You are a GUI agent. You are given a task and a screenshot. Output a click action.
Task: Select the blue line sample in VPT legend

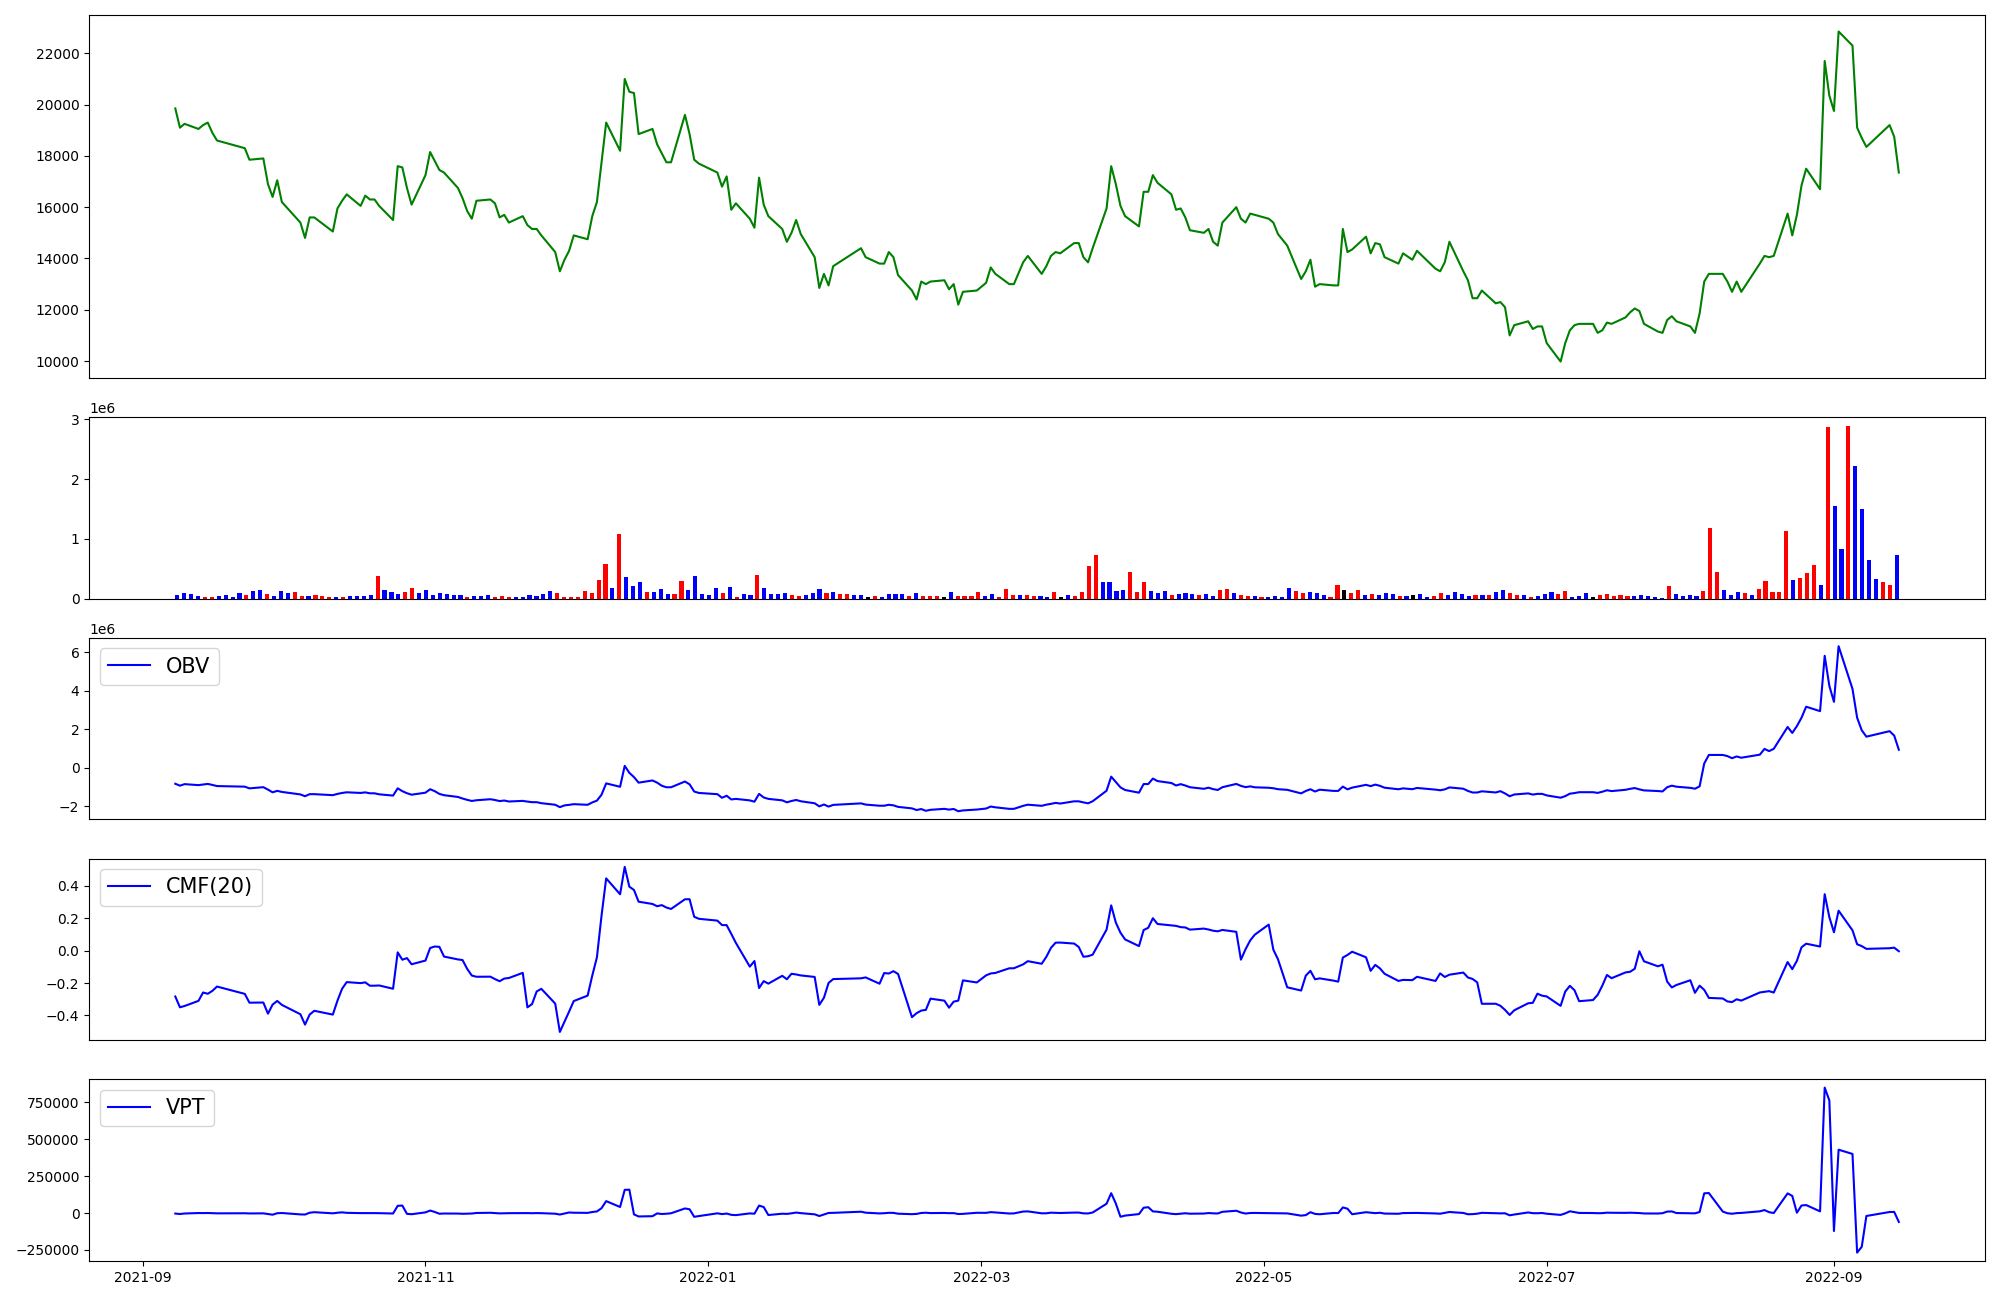coord(128,1107)
